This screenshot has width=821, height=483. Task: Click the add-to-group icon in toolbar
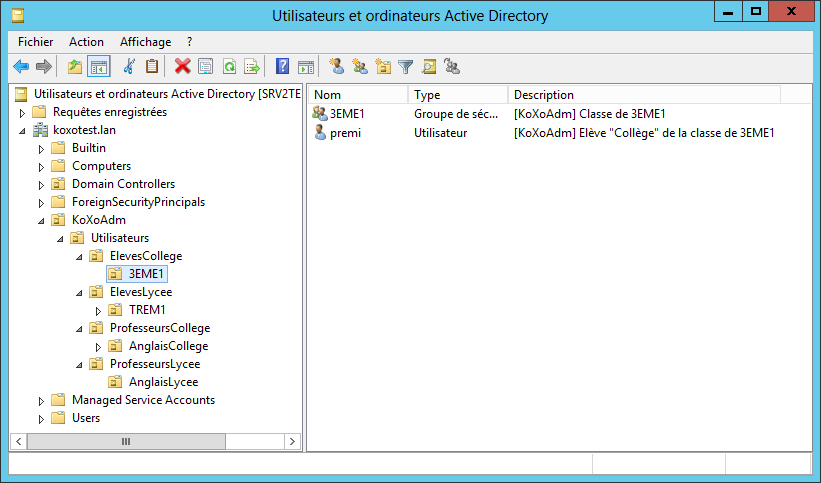click(x=452, y=67)
